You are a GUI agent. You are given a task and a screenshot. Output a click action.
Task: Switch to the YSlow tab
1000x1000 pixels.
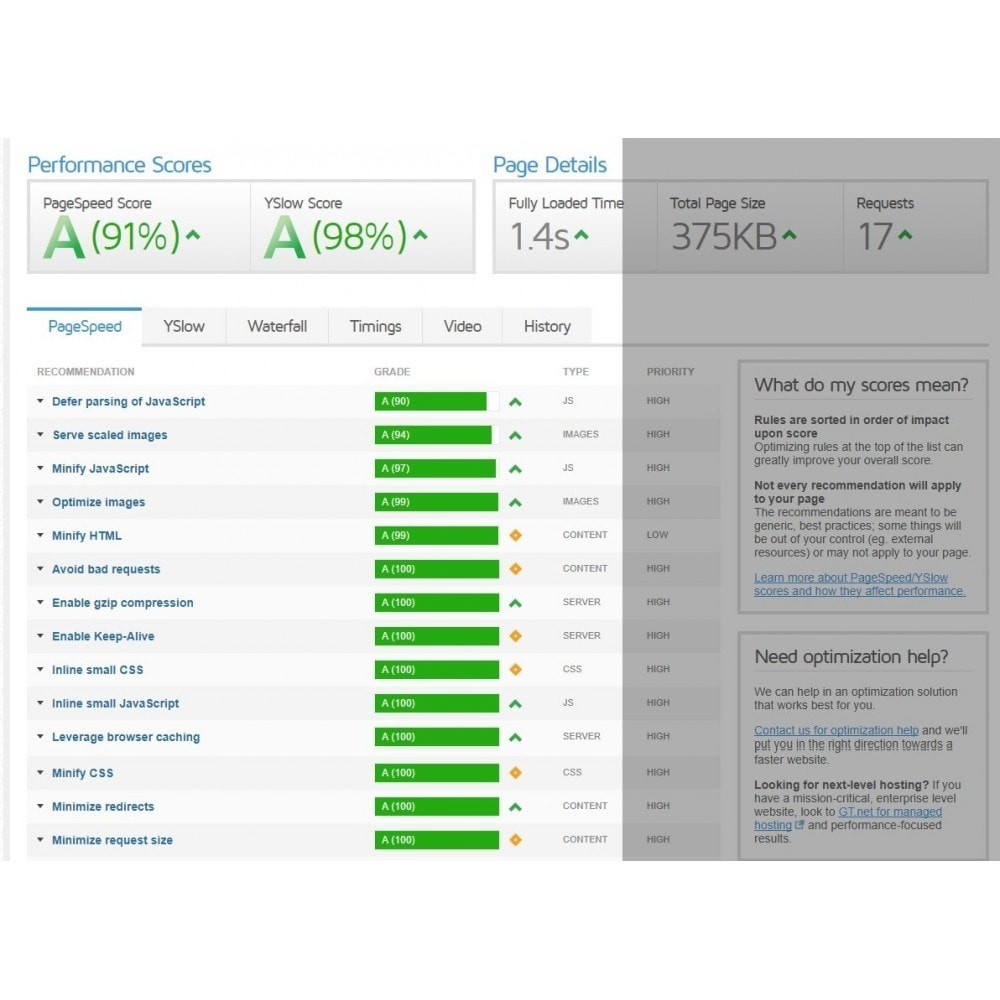184,327
